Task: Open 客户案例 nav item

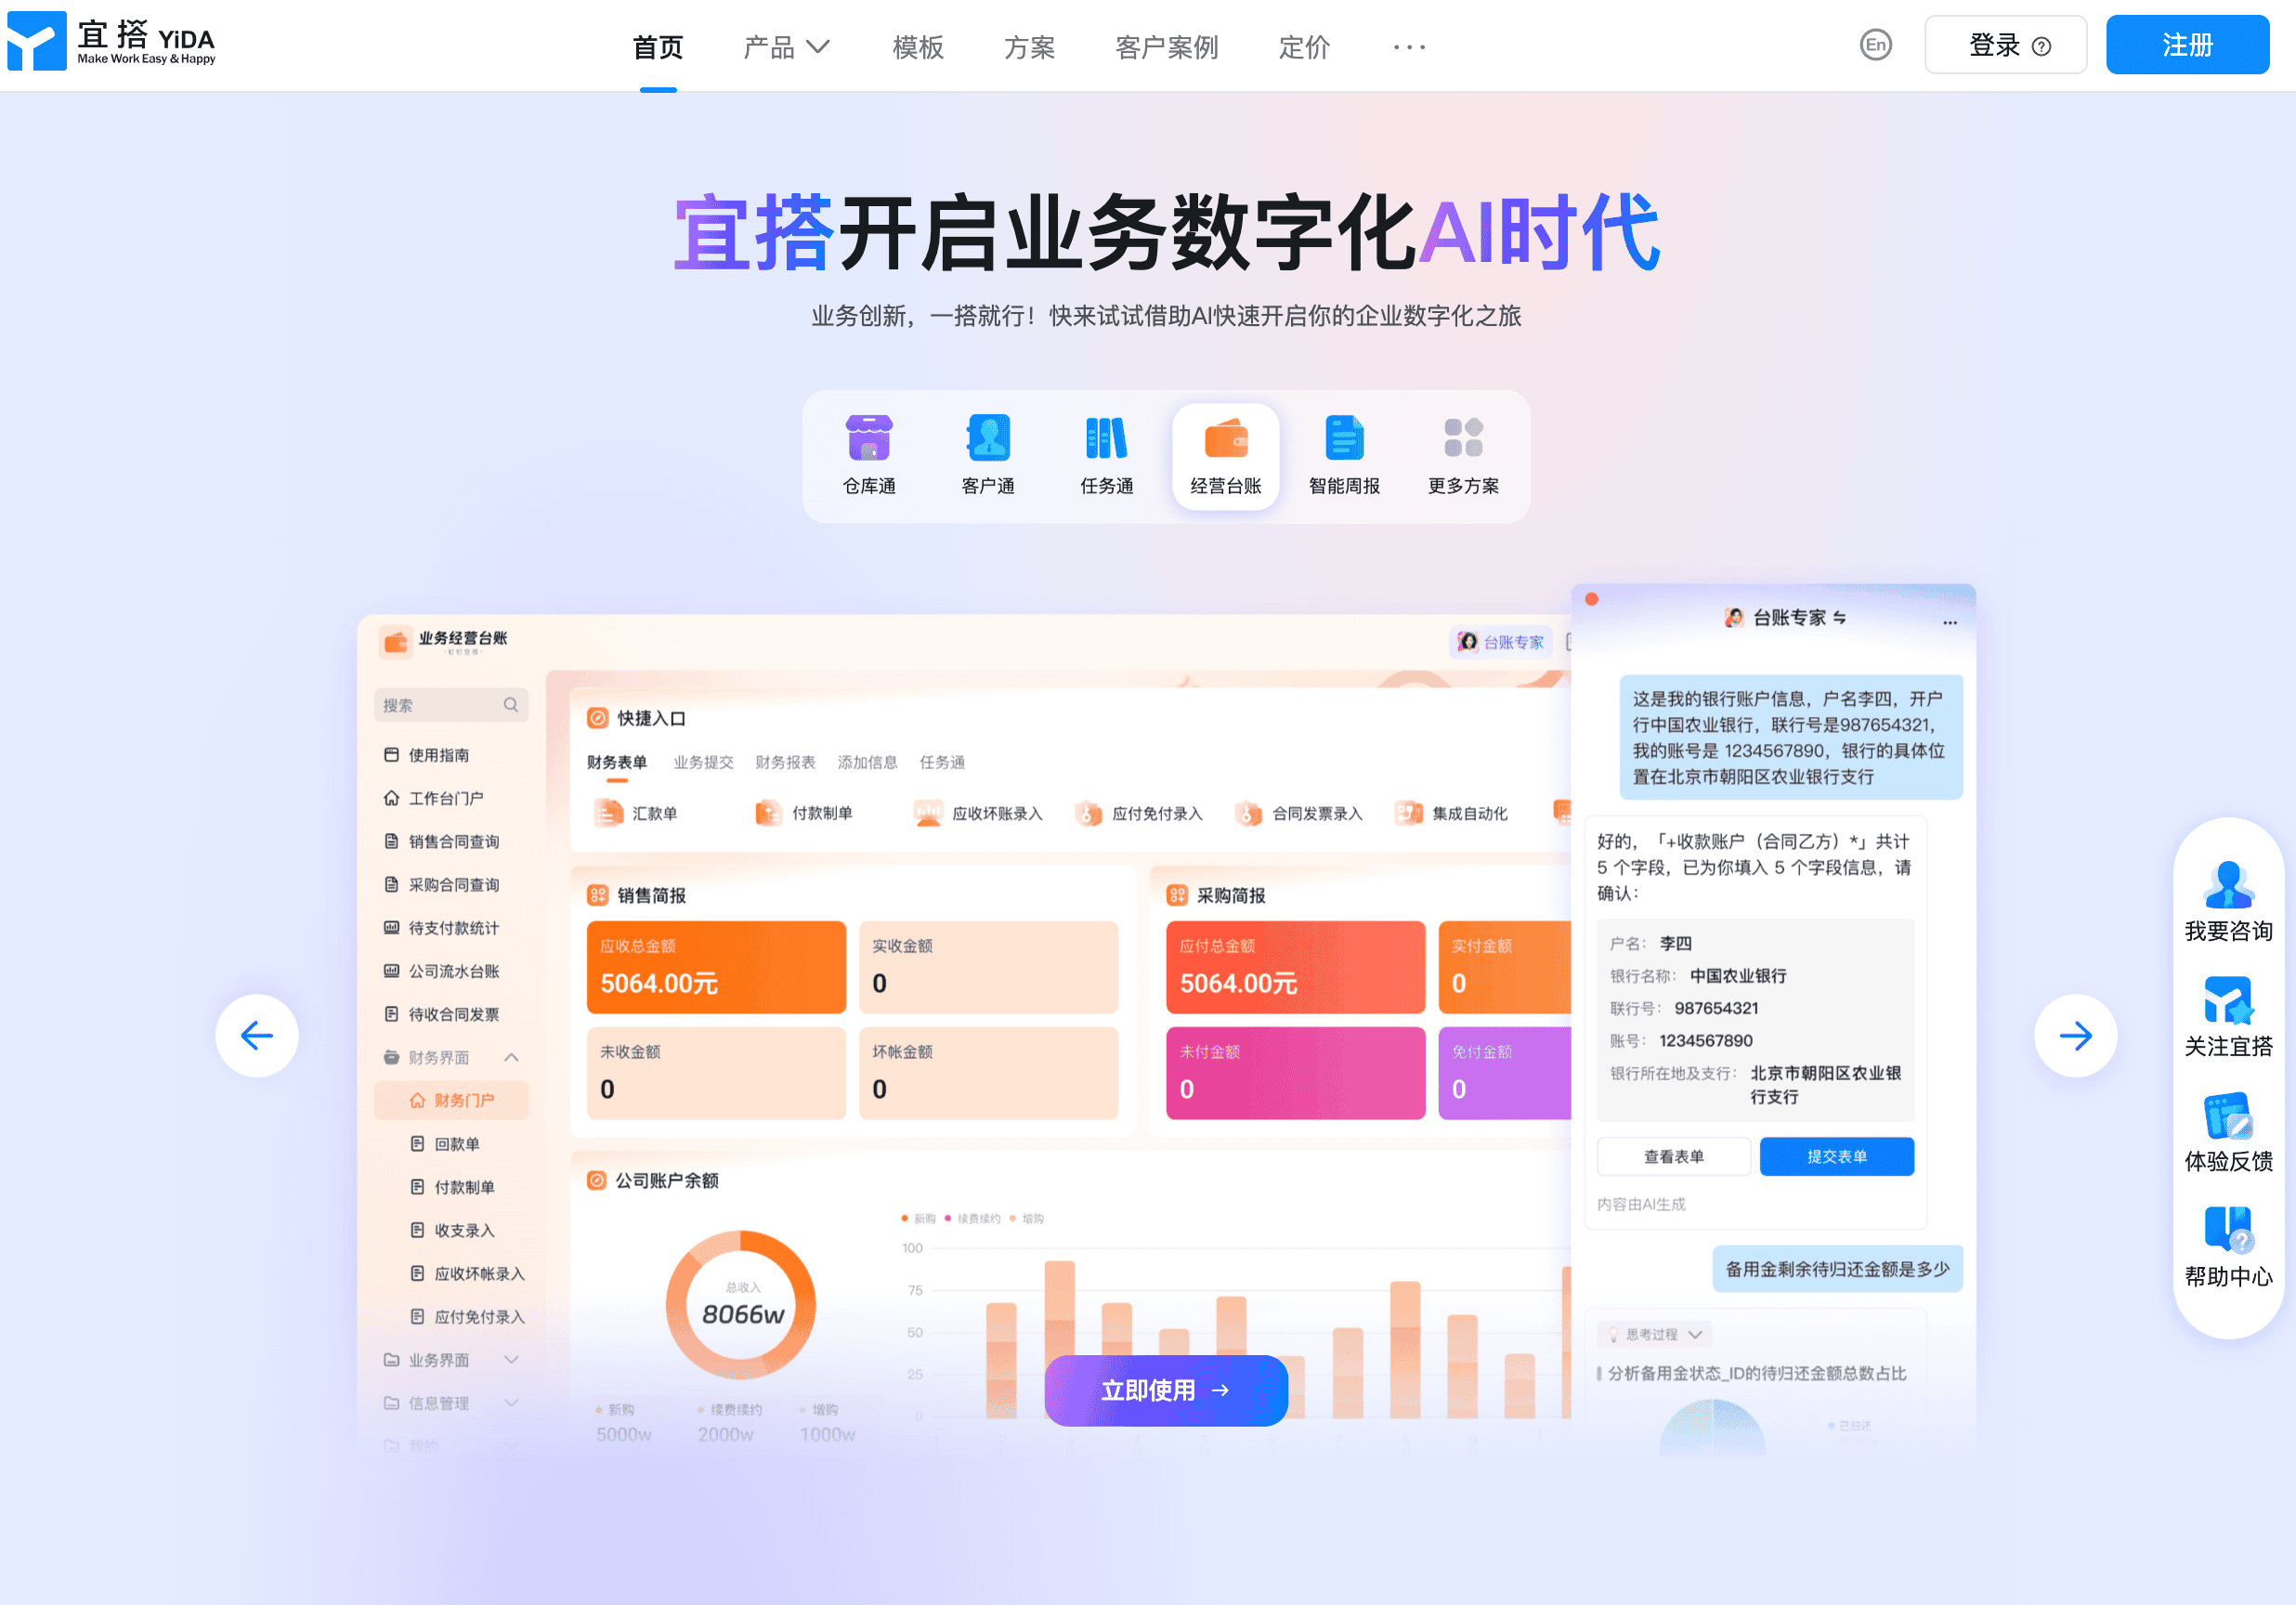Action: click(x=1166, y=47)
